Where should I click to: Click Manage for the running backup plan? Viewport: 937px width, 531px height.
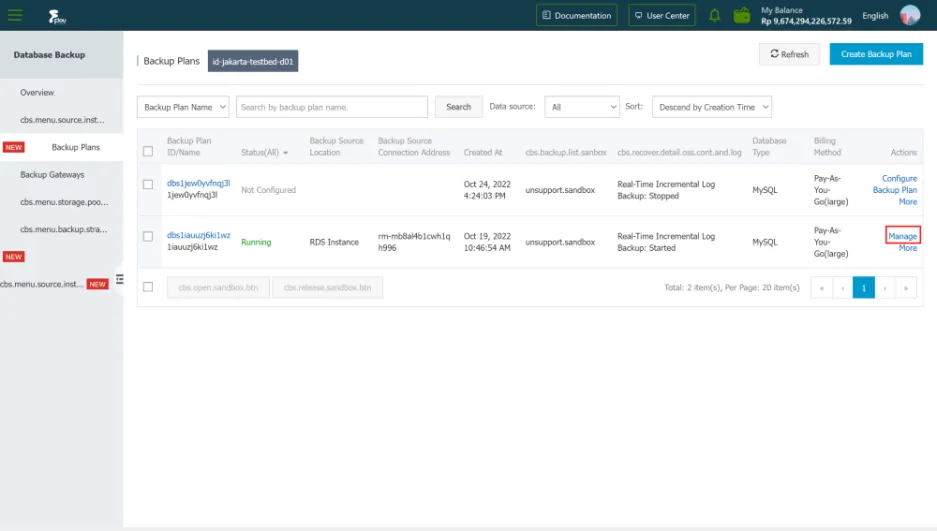[x=902, y=235]
